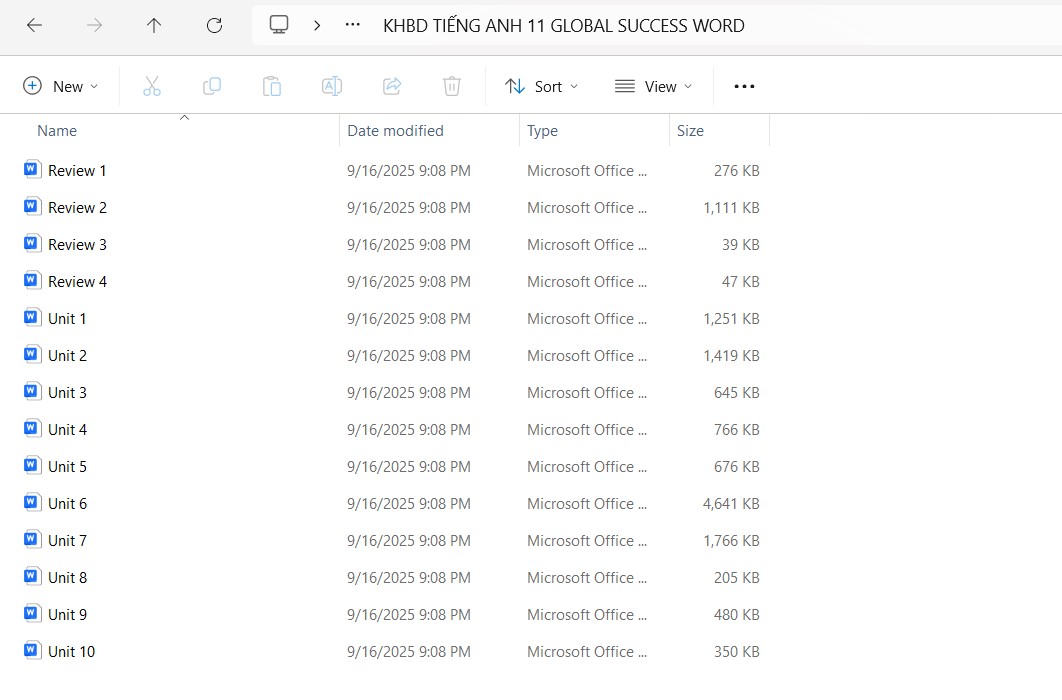Expand the Sort options dropdown
Viewport: 1062px width, 700px height.
tap(541, 87)
